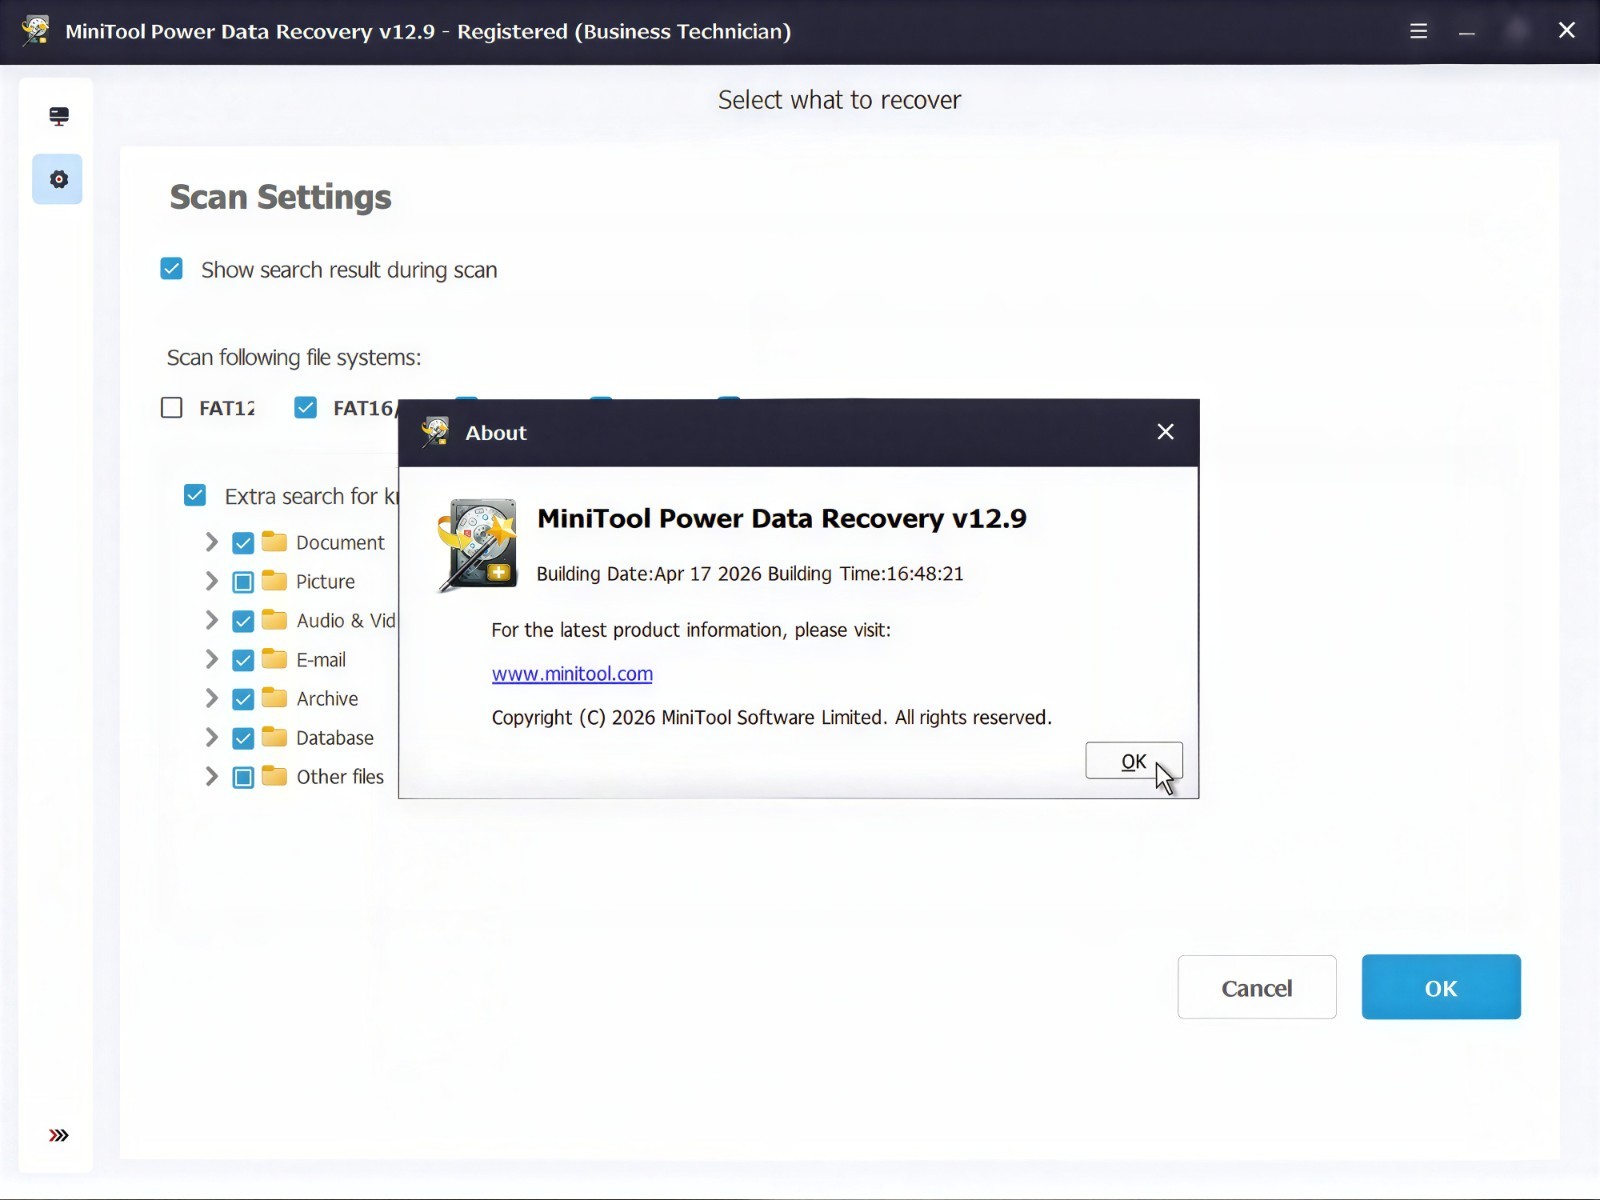1600x1200 pixels.
Task: Close the MiniTool main window
Action: [1567, 31]
